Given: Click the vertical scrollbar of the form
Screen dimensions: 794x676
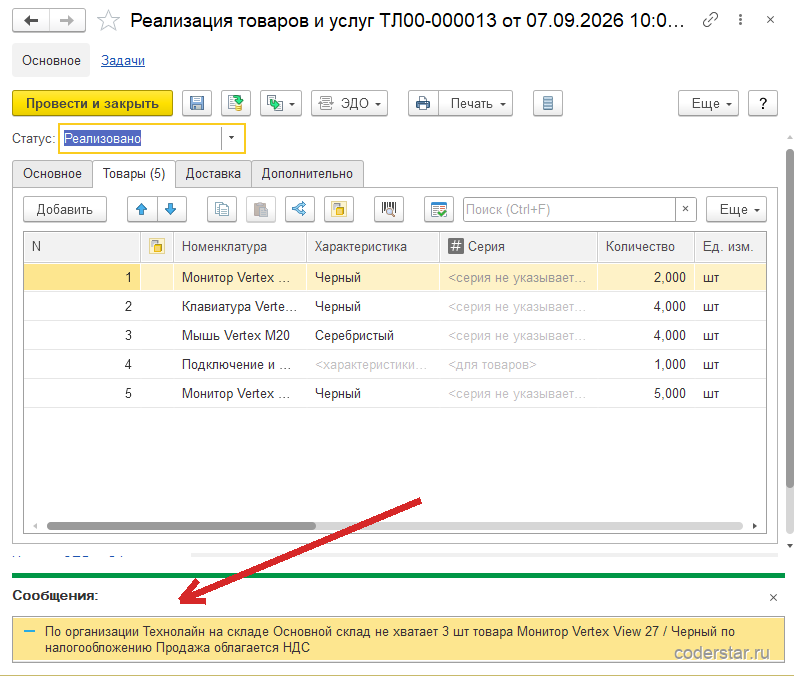Looking at the screenshot, I should point(789,319).
